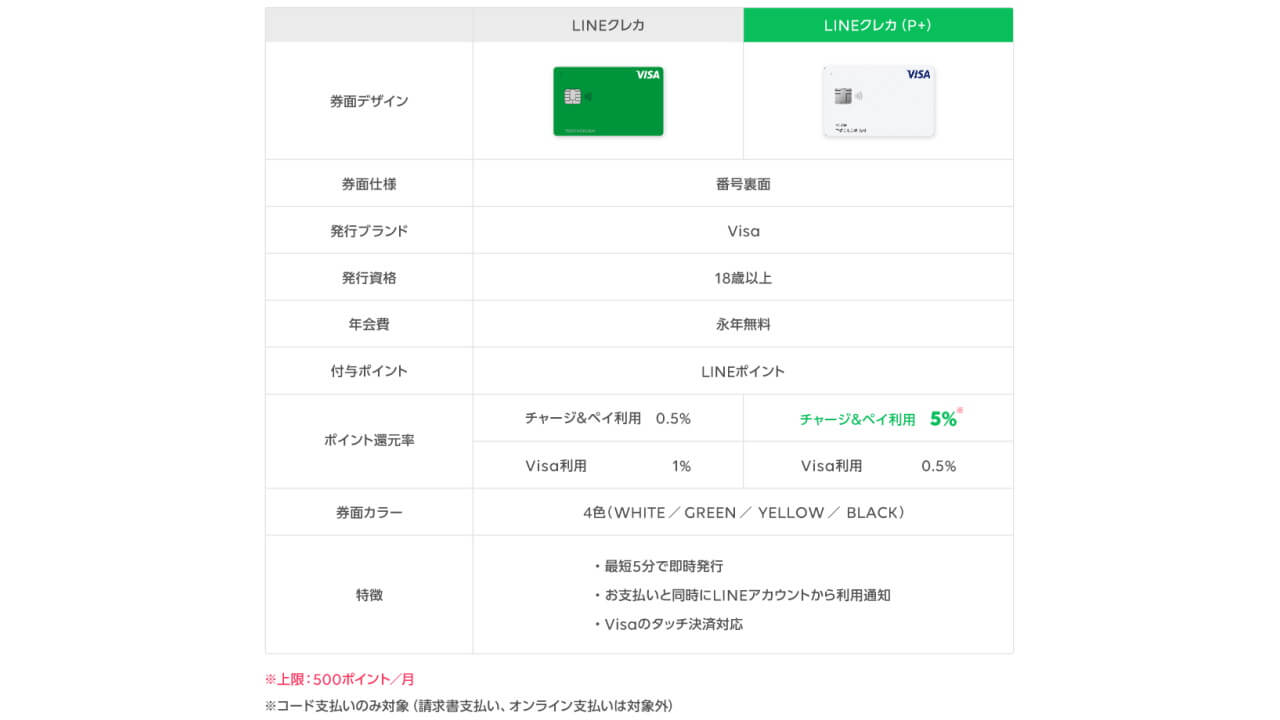This screenshot has height=720, width=1280.
Task: Click the asterisk beside the 5% rate
Action: (x=961, y=410)
